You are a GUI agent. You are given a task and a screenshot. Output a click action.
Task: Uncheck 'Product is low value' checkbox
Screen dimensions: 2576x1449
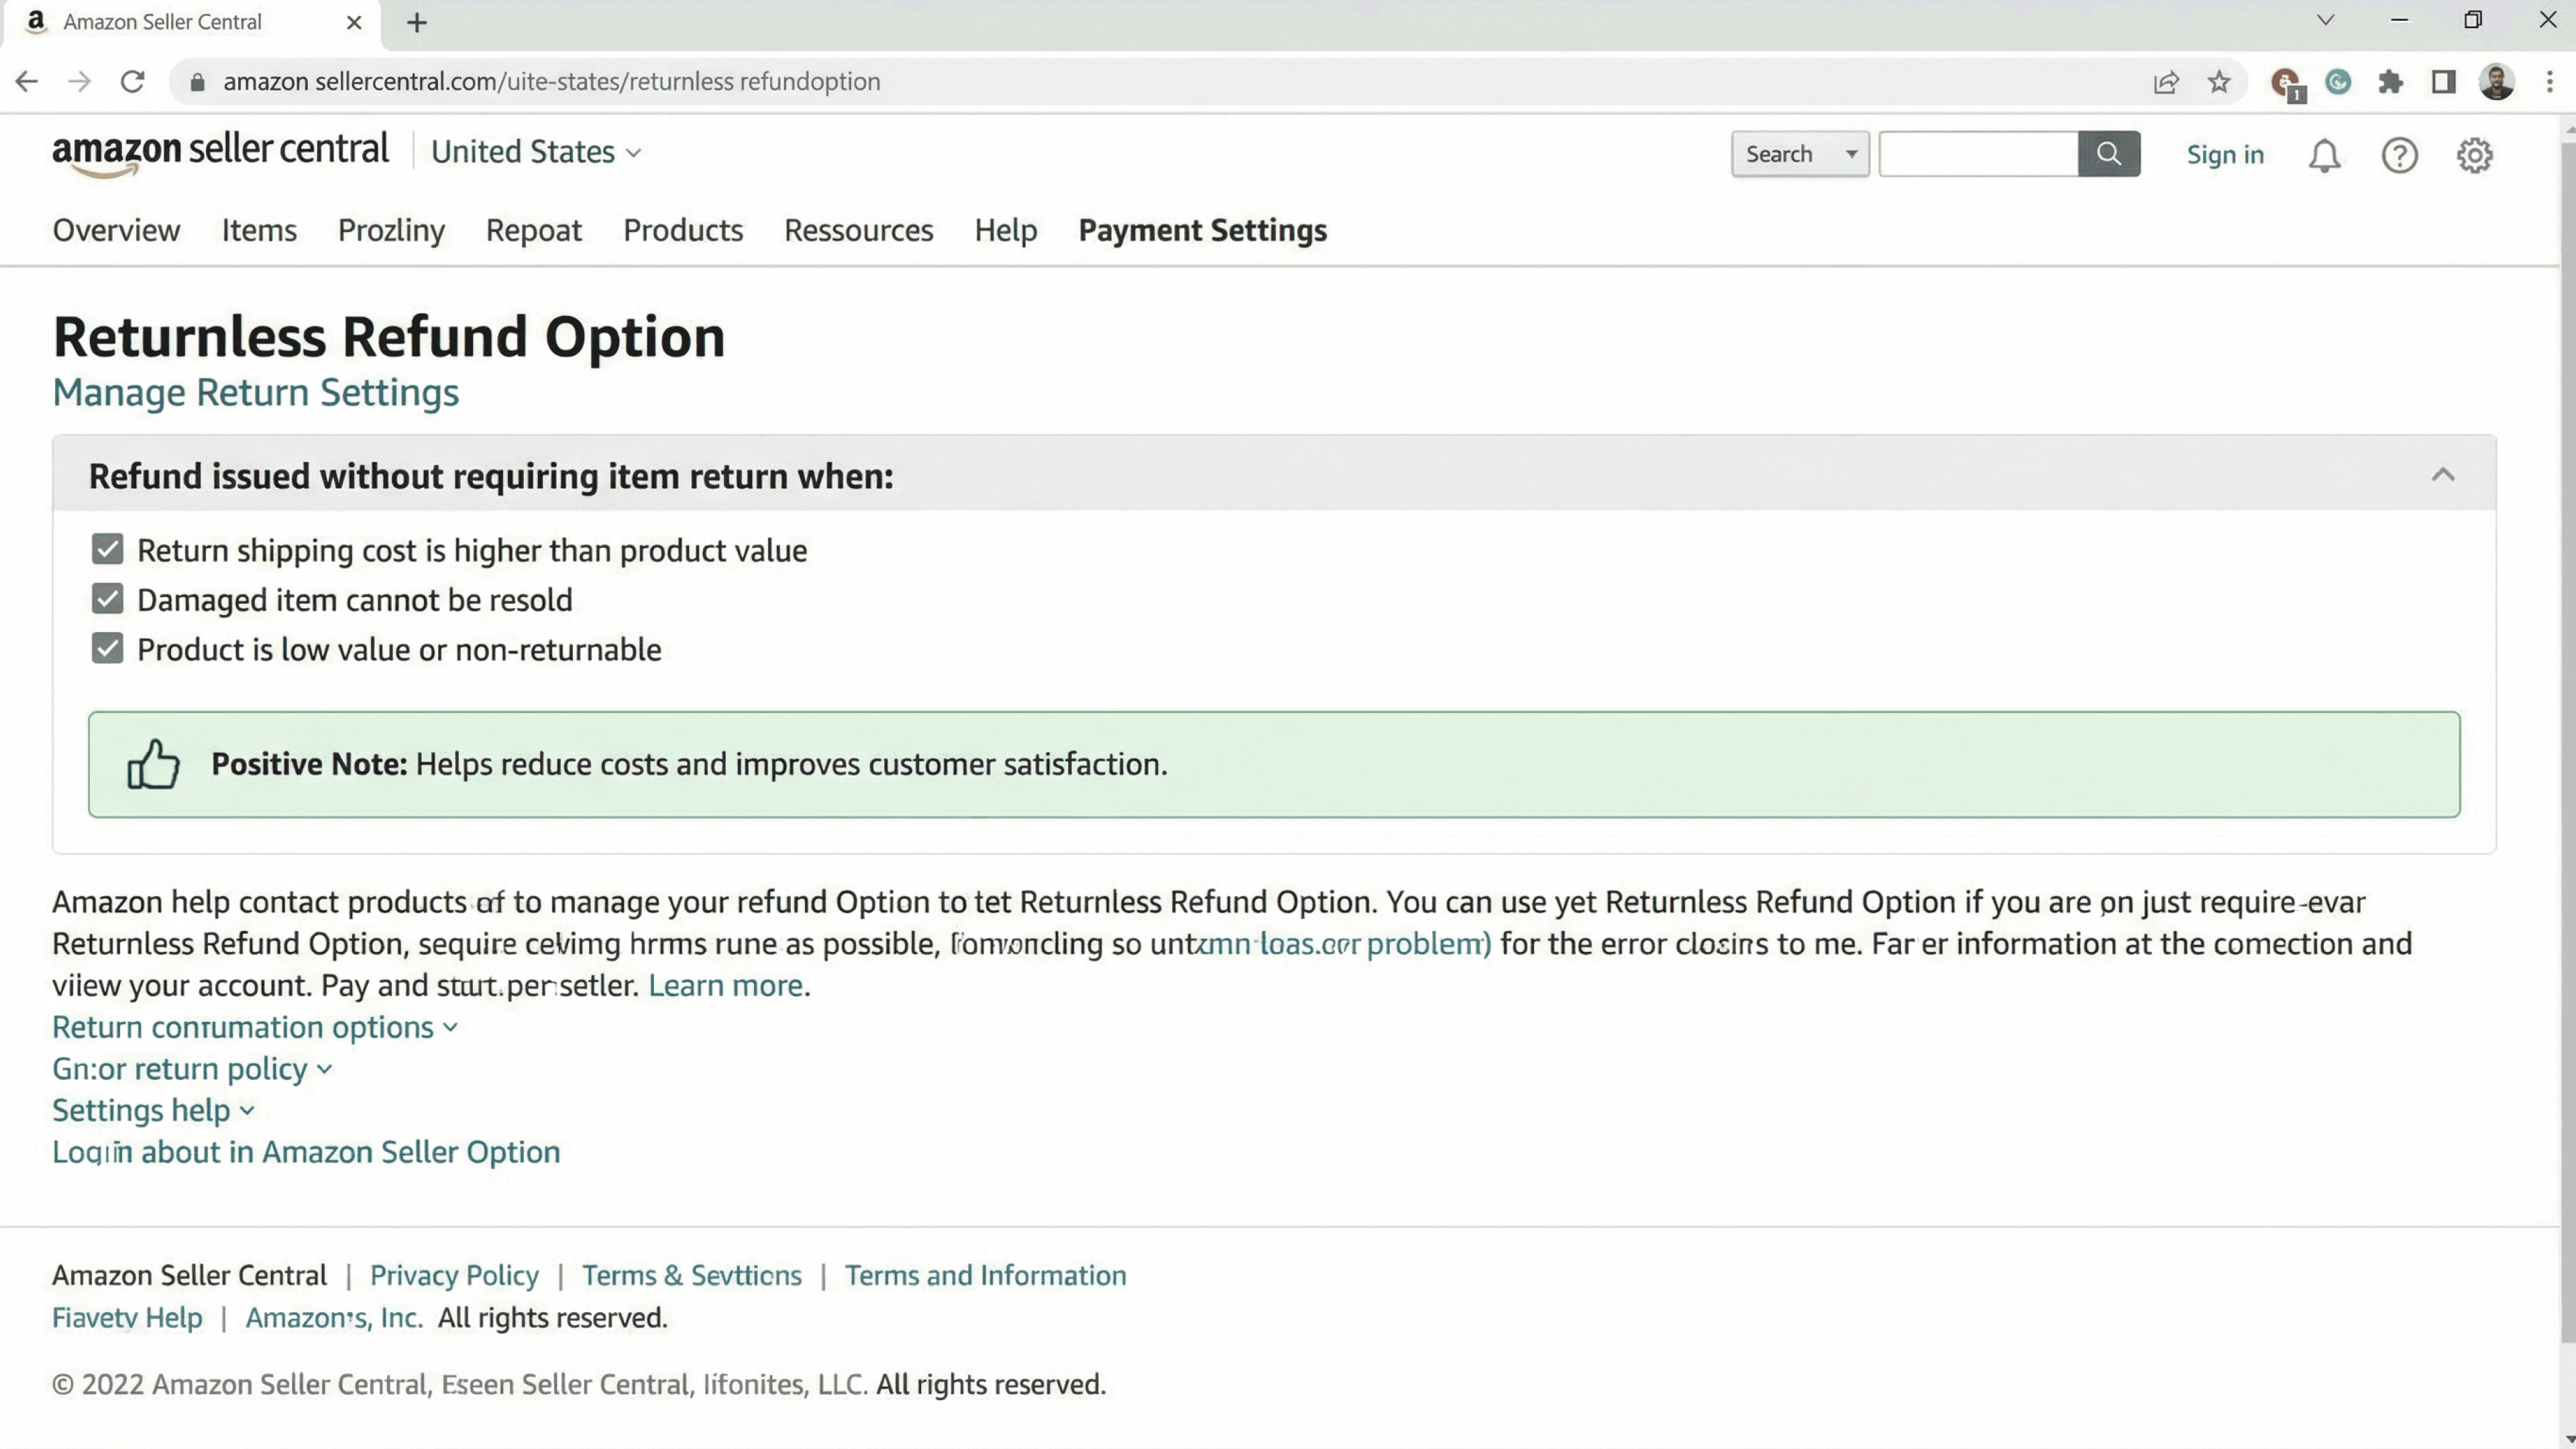[107, 649]
